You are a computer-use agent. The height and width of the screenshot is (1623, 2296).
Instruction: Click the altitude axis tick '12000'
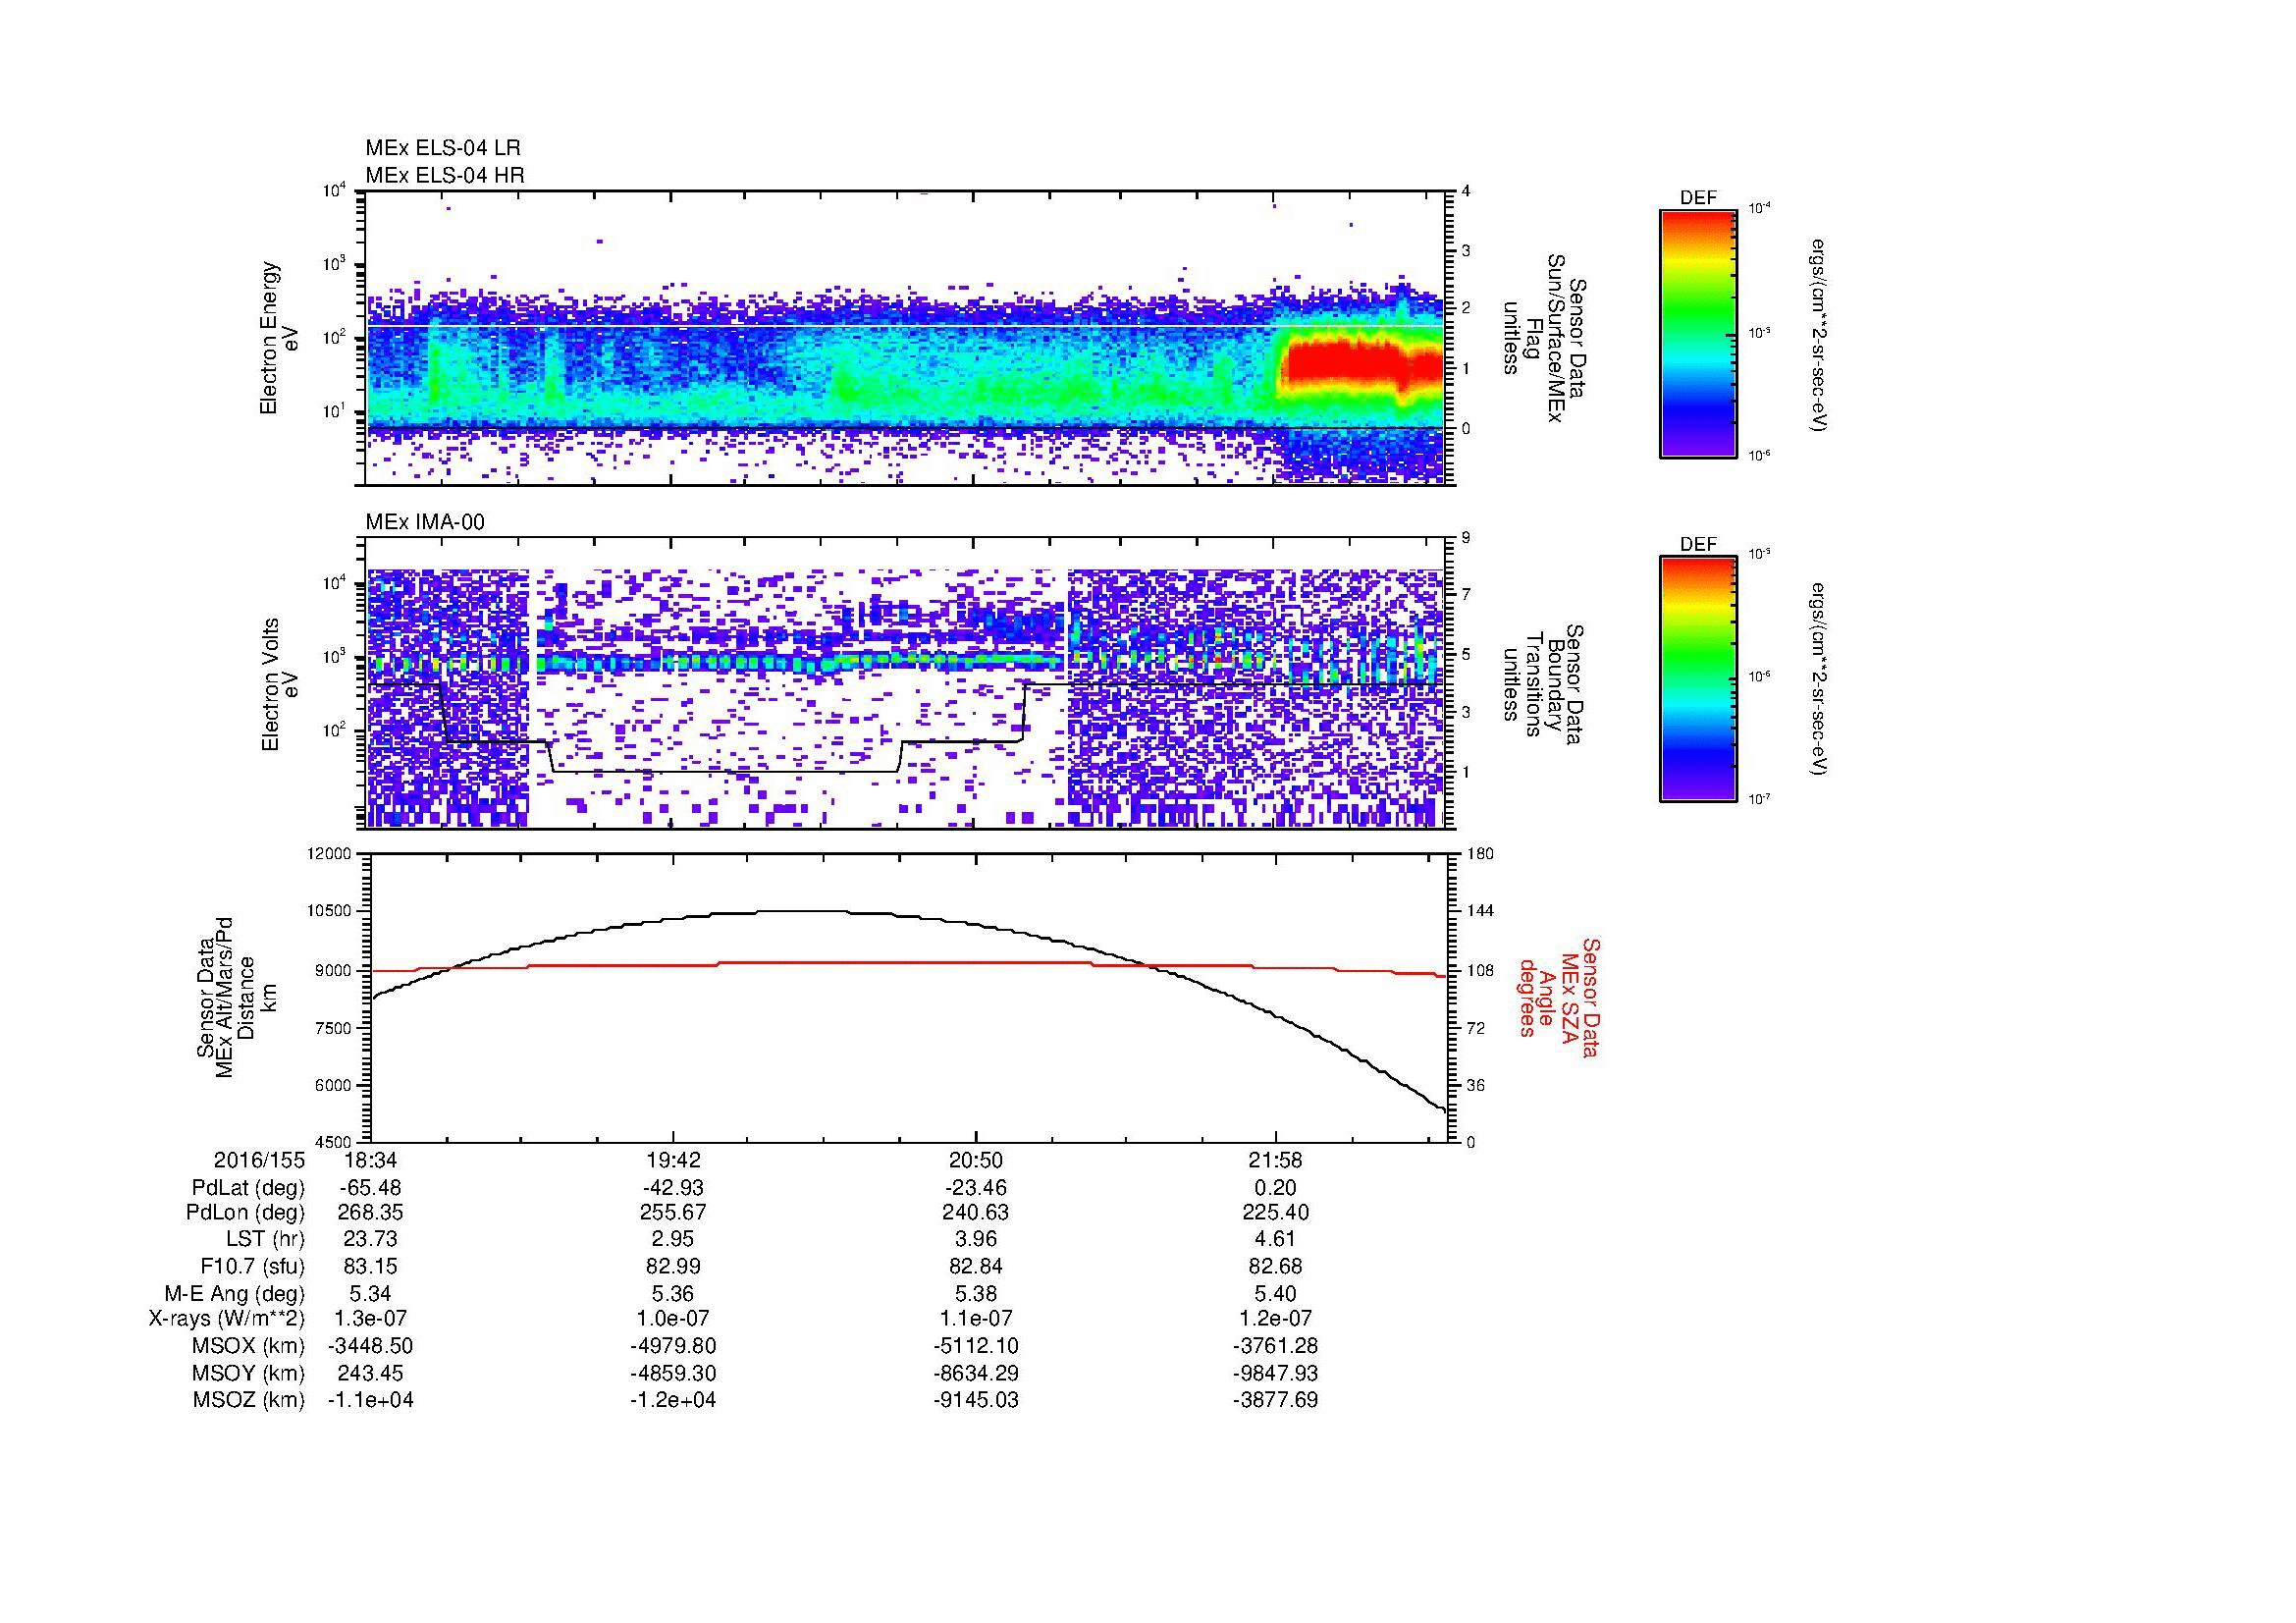click(x=330, y=854)
